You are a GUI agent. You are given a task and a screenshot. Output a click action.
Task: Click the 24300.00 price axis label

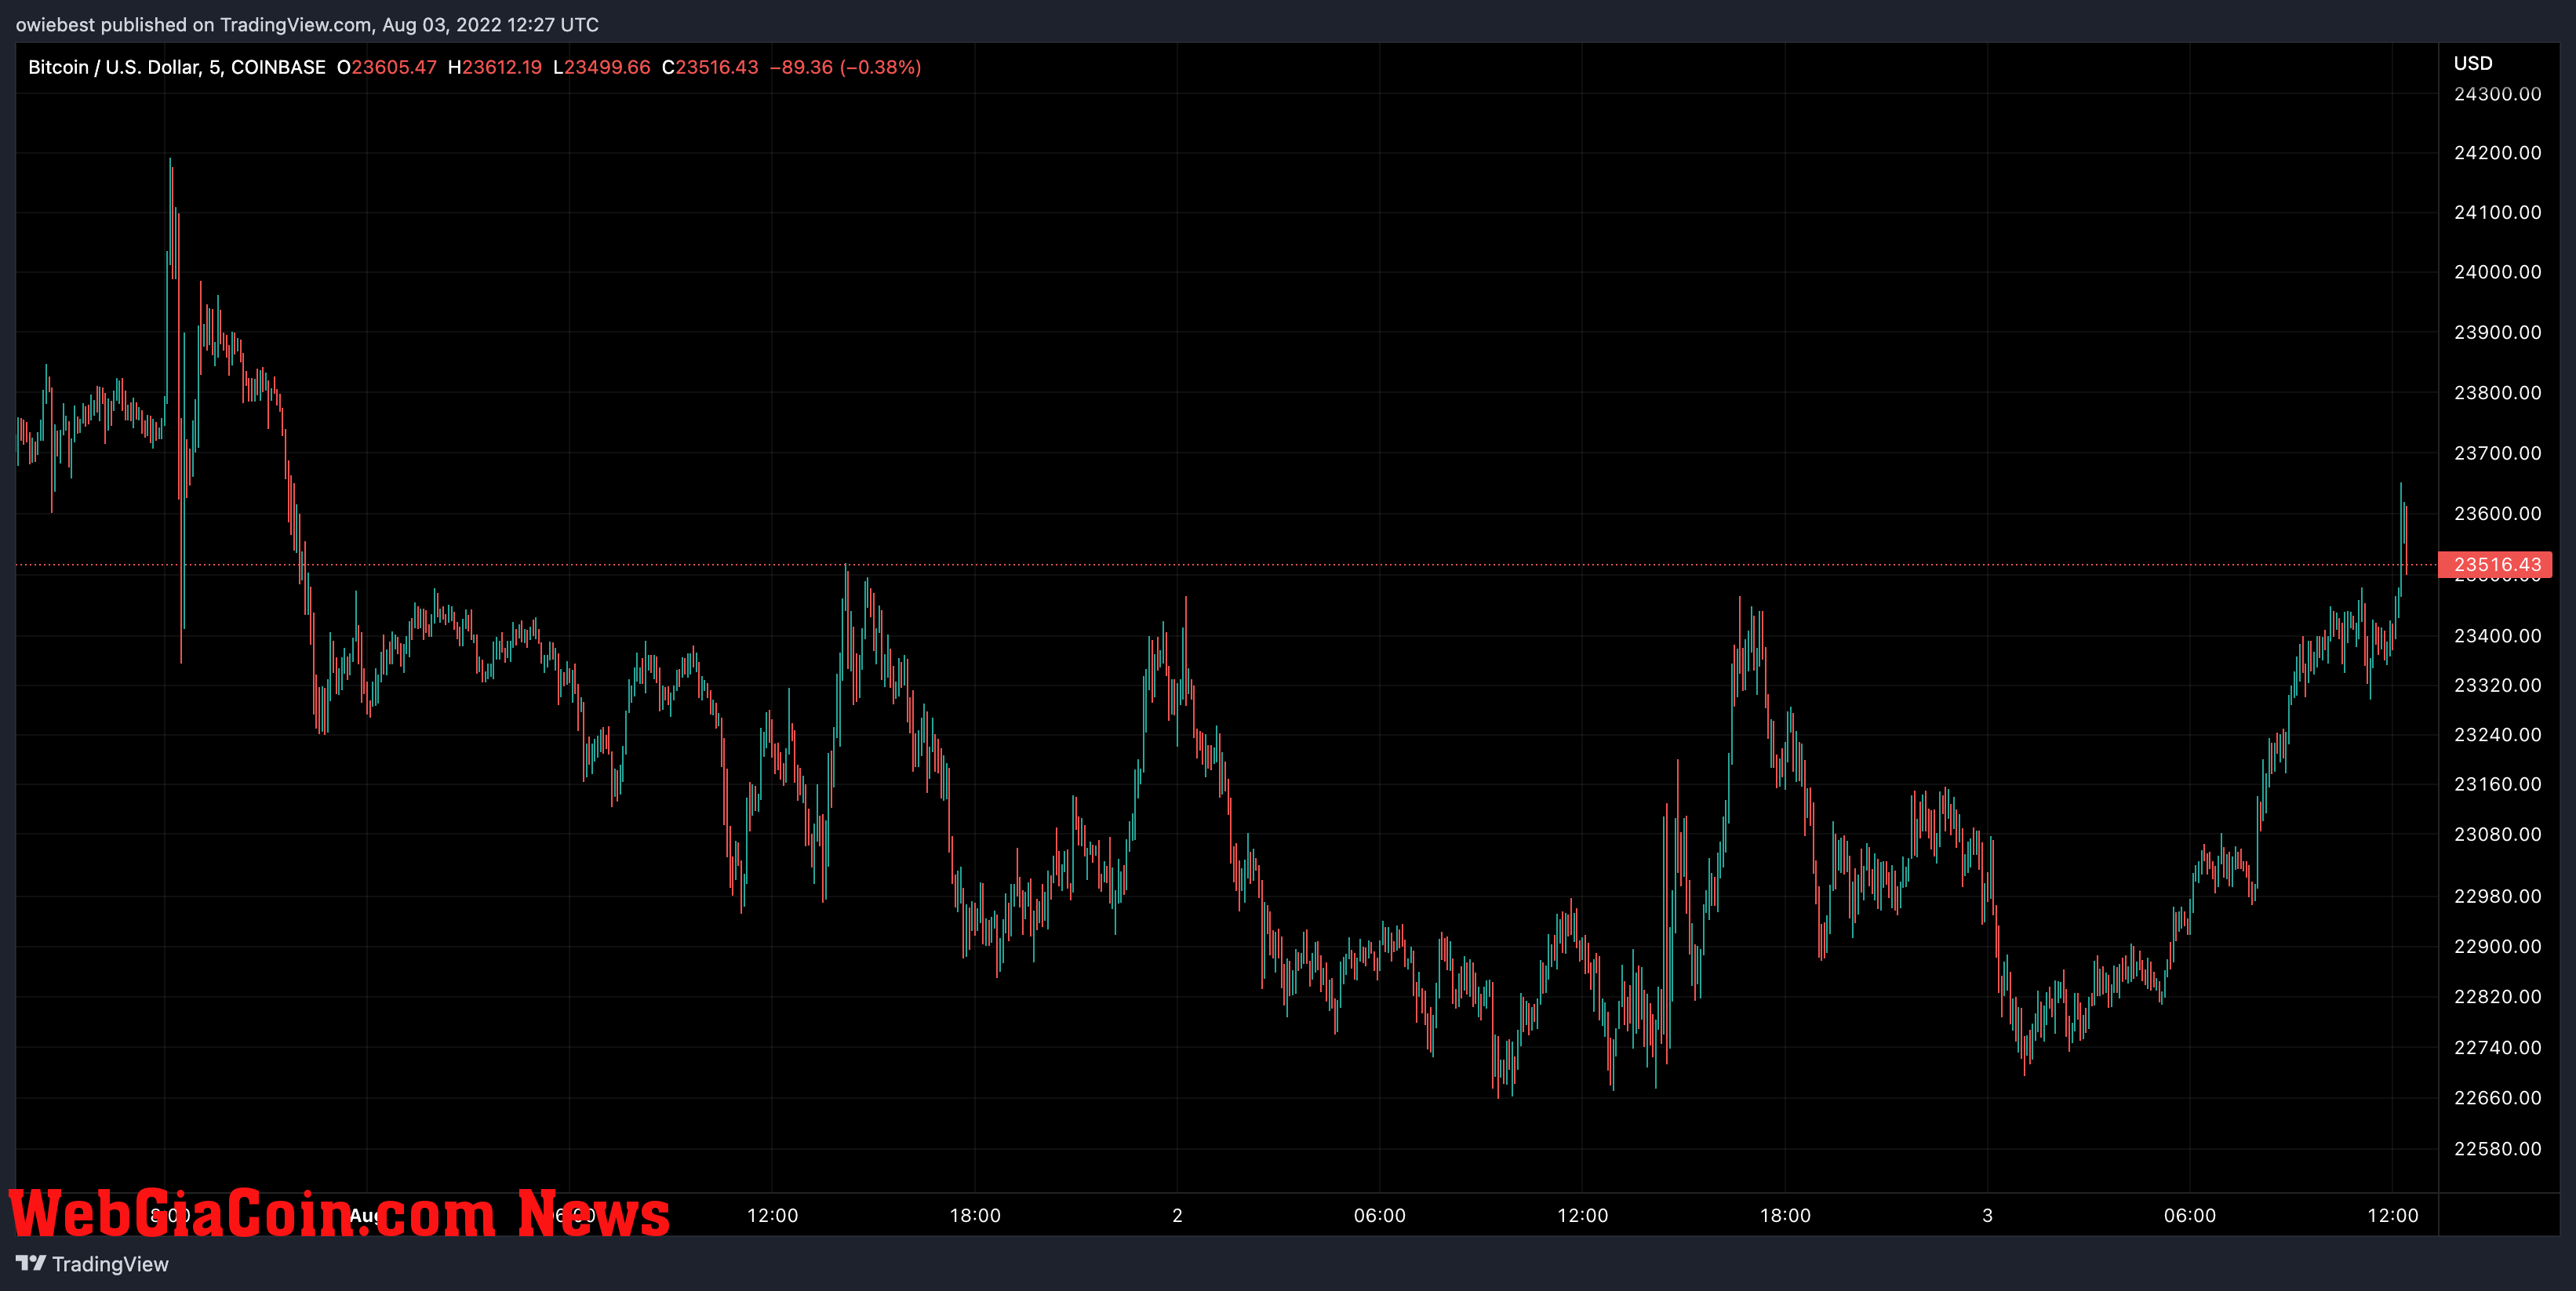pyautogui.click(x=2497, y=94)
